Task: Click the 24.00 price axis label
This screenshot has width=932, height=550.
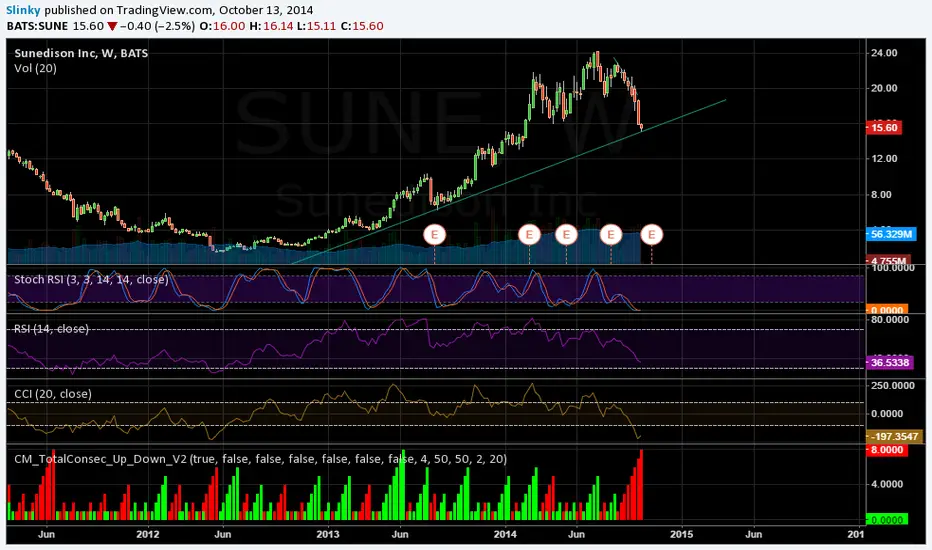Action: click(884, 53)
